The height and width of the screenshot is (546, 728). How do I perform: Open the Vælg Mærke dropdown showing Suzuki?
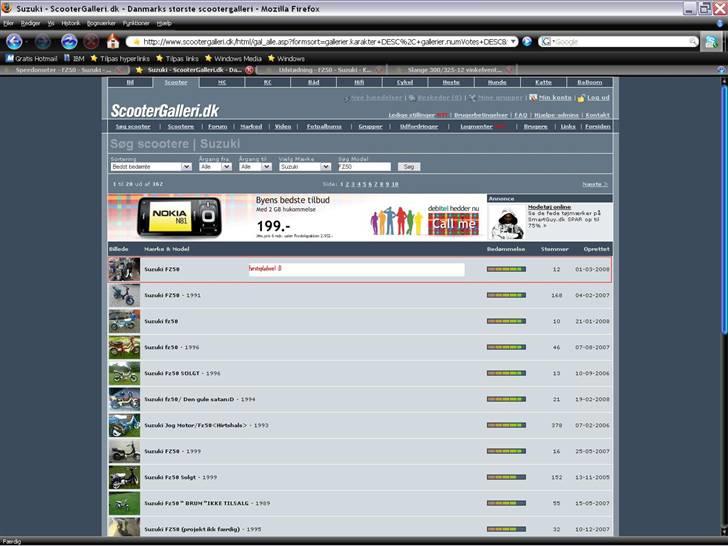(305, 167)
